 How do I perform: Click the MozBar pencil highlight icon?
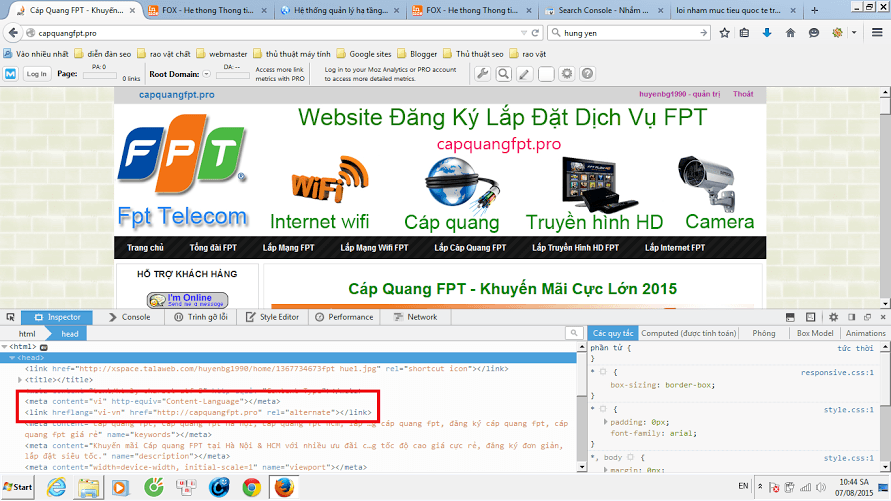pos(524,74)
